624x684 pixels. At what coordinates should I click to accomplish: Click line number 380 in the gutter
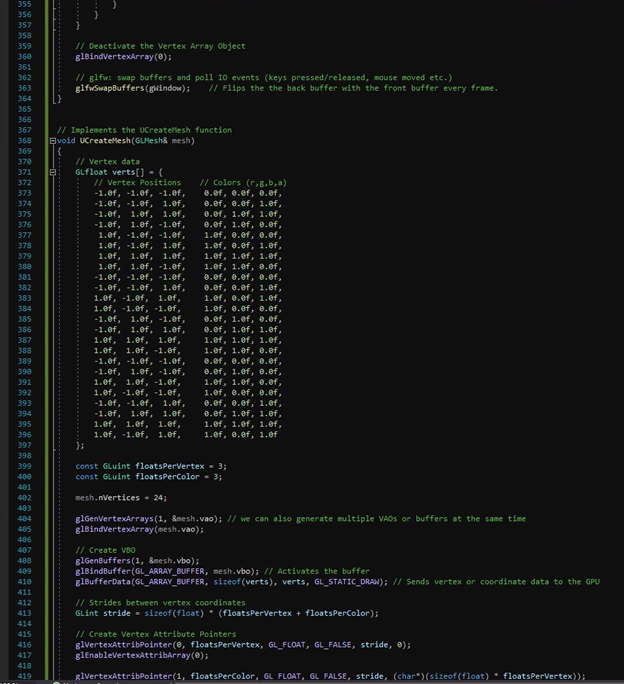click(x=24, y=267)
